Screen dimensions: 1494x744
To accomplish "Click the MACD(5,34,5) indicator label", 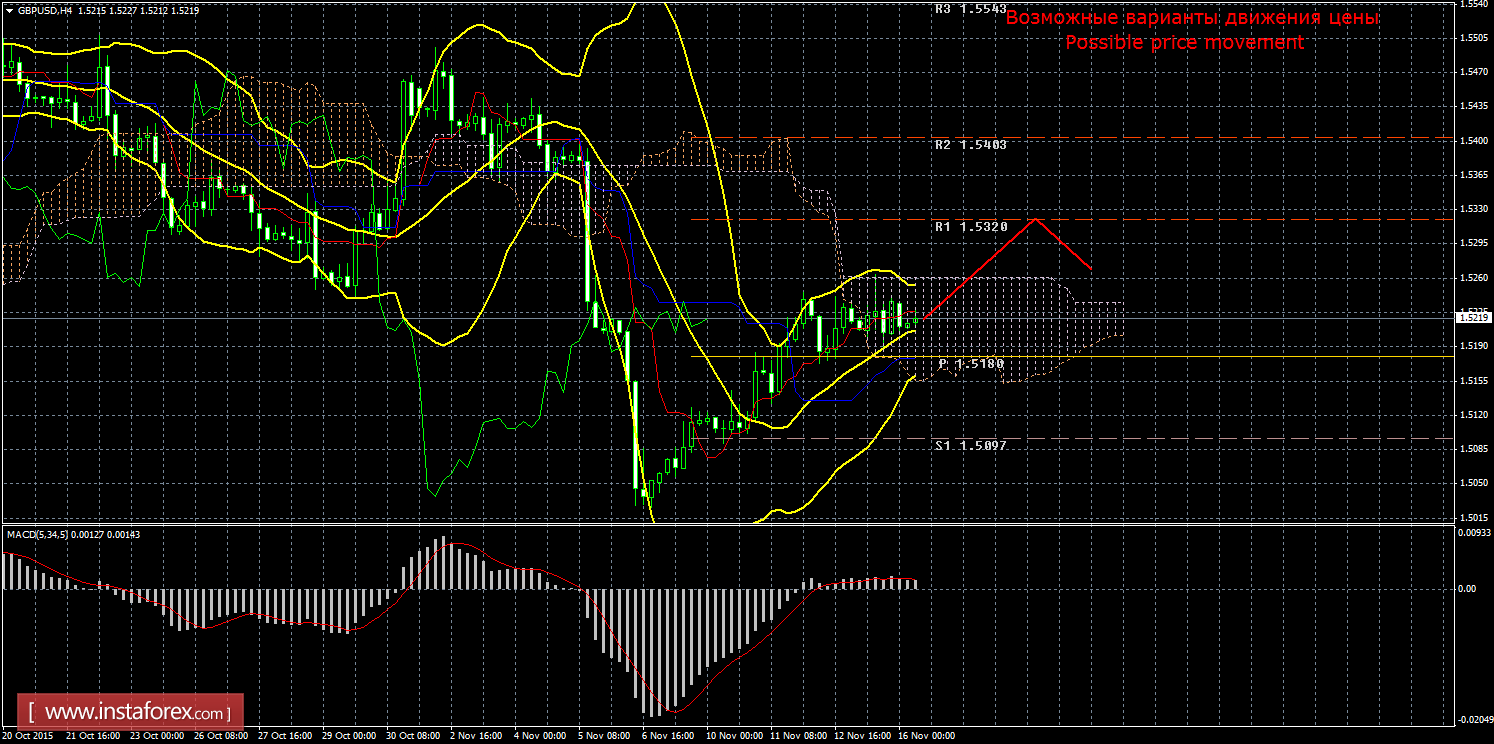I will click(x=40, y=534).
